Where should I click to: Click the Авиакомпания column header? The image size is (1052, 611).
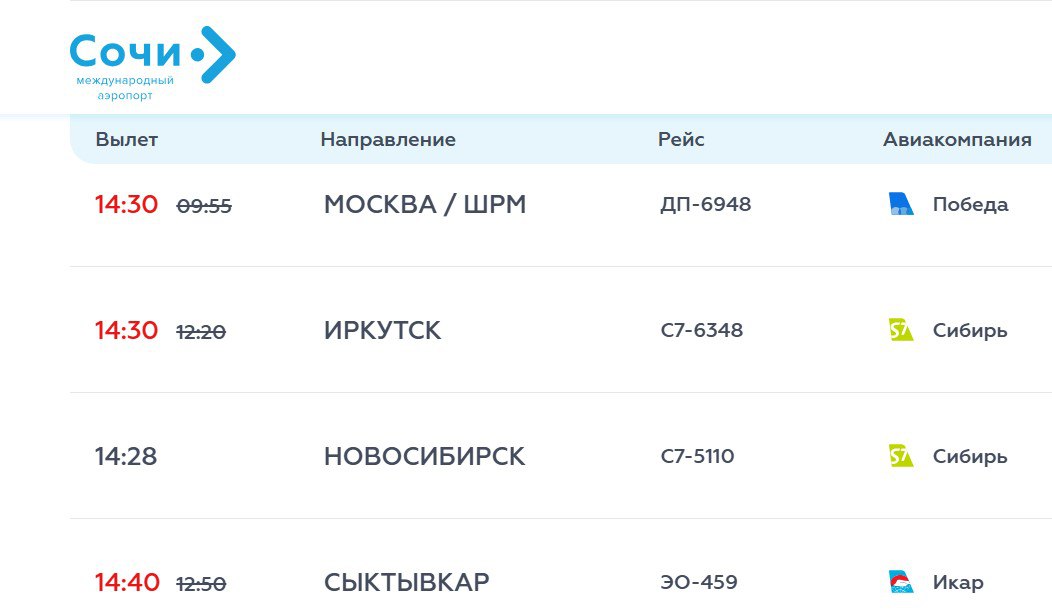pos(957,140)
